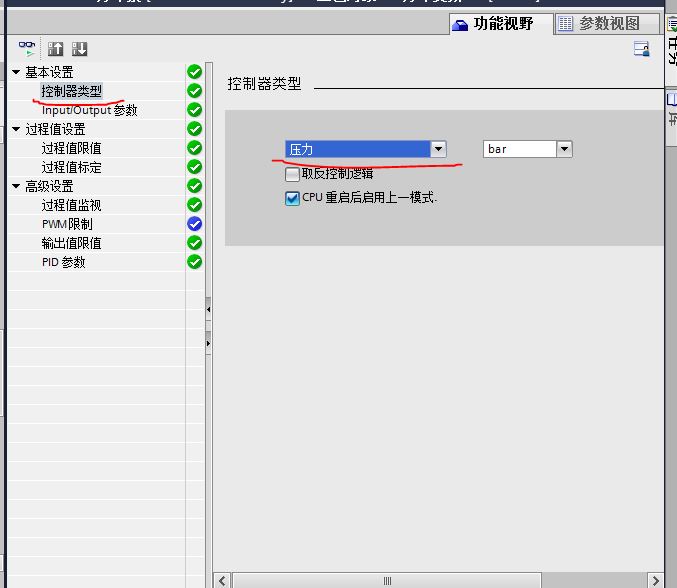
Task: Collapse the 过程值设置 tree node
Action: tap(16, 129)
